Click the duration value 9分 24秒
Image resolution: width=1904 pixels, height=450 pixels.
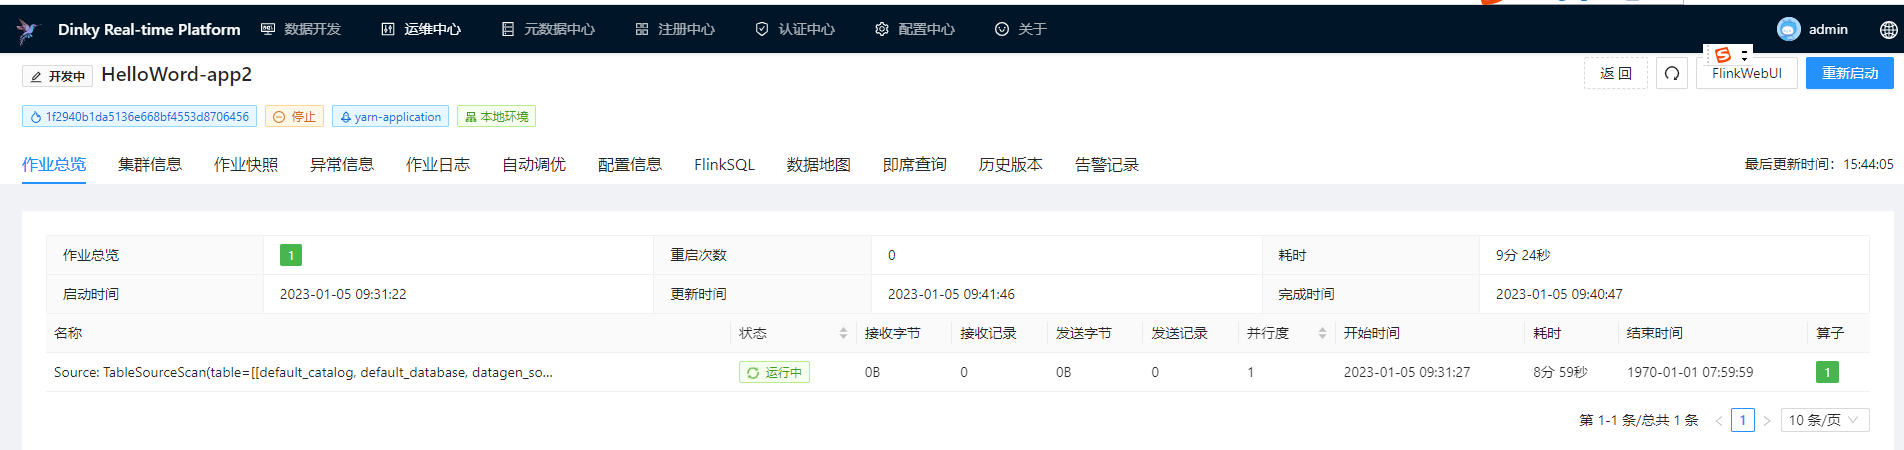point(1523,255)
